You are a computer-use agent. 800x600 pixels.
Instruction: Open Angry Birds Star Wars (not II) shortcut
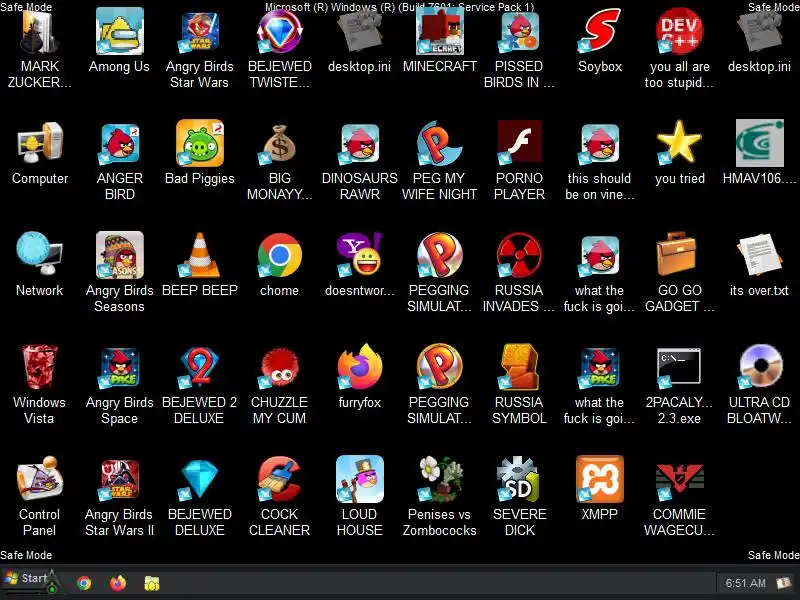pyautogui.click(x=199, y=32)
